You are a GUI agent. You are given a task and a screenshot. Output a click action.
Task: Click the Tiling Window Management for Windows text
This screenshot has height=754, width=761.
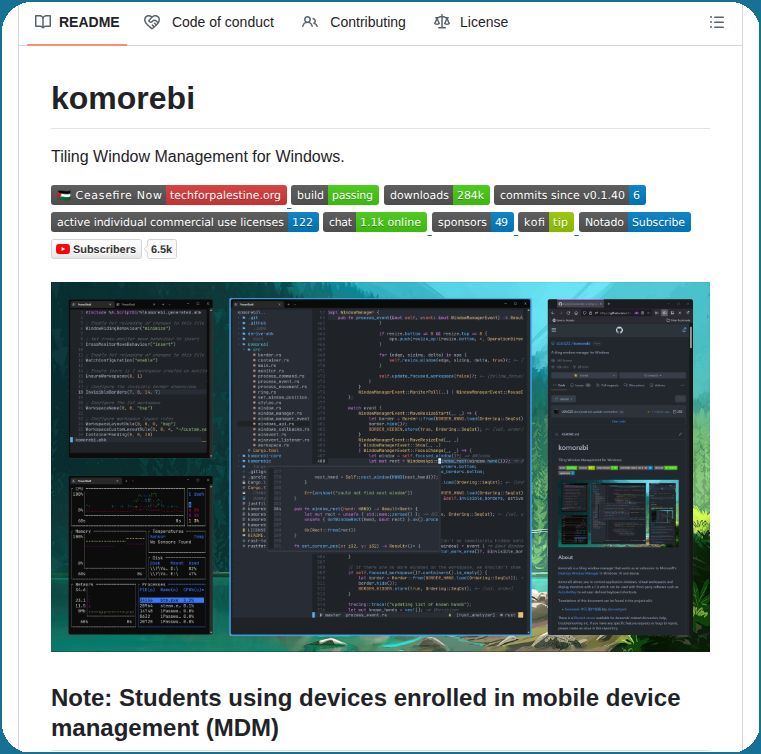click(198, 157)
